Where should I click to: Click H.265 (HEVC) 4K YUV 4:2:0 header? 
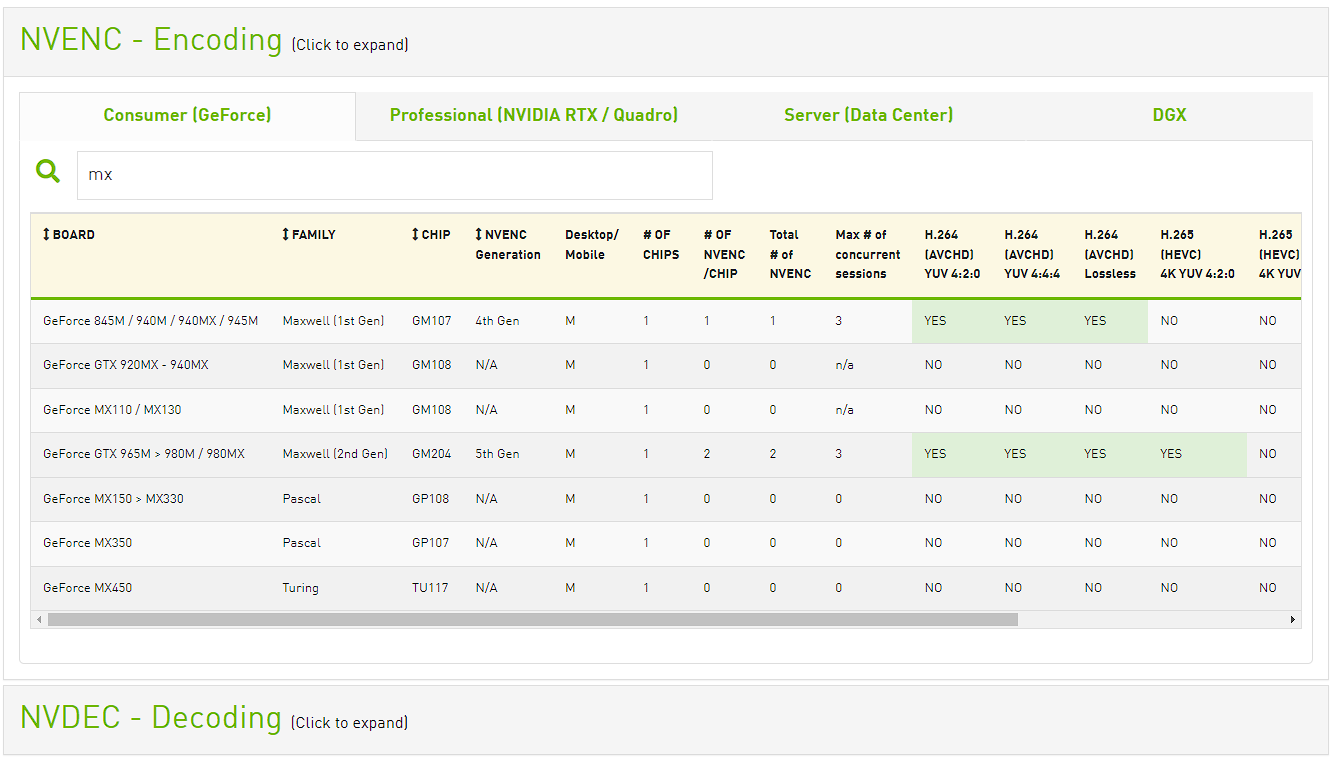1197,254
